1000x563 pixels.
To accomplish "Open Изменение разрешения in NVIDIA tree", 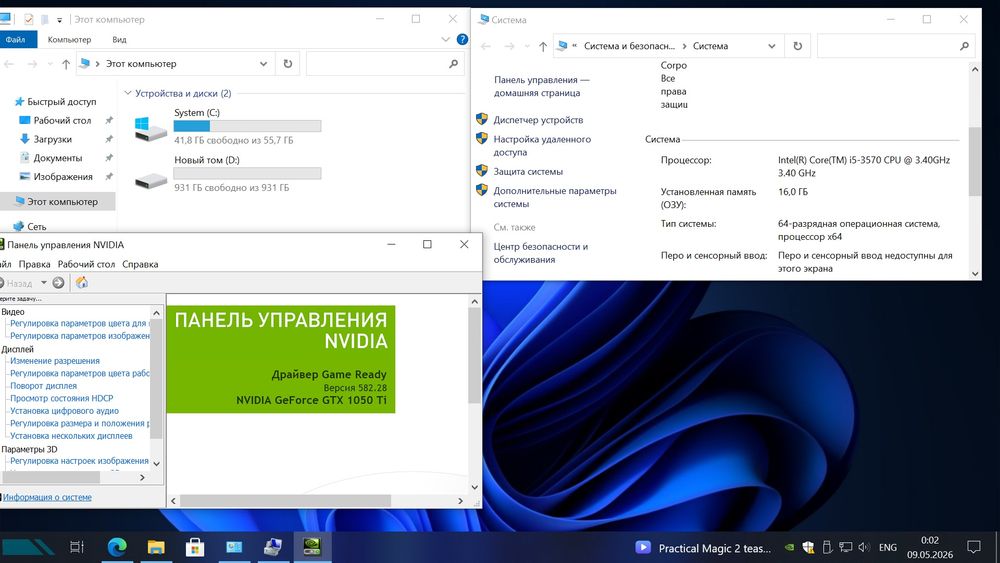I will [55, 361].
